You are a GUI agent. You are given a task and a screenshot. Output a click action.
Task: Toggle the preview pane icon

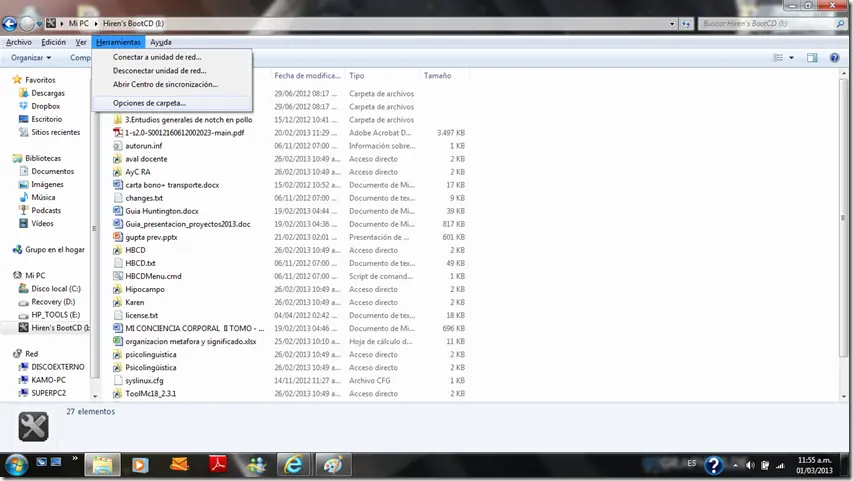(812, 58)
